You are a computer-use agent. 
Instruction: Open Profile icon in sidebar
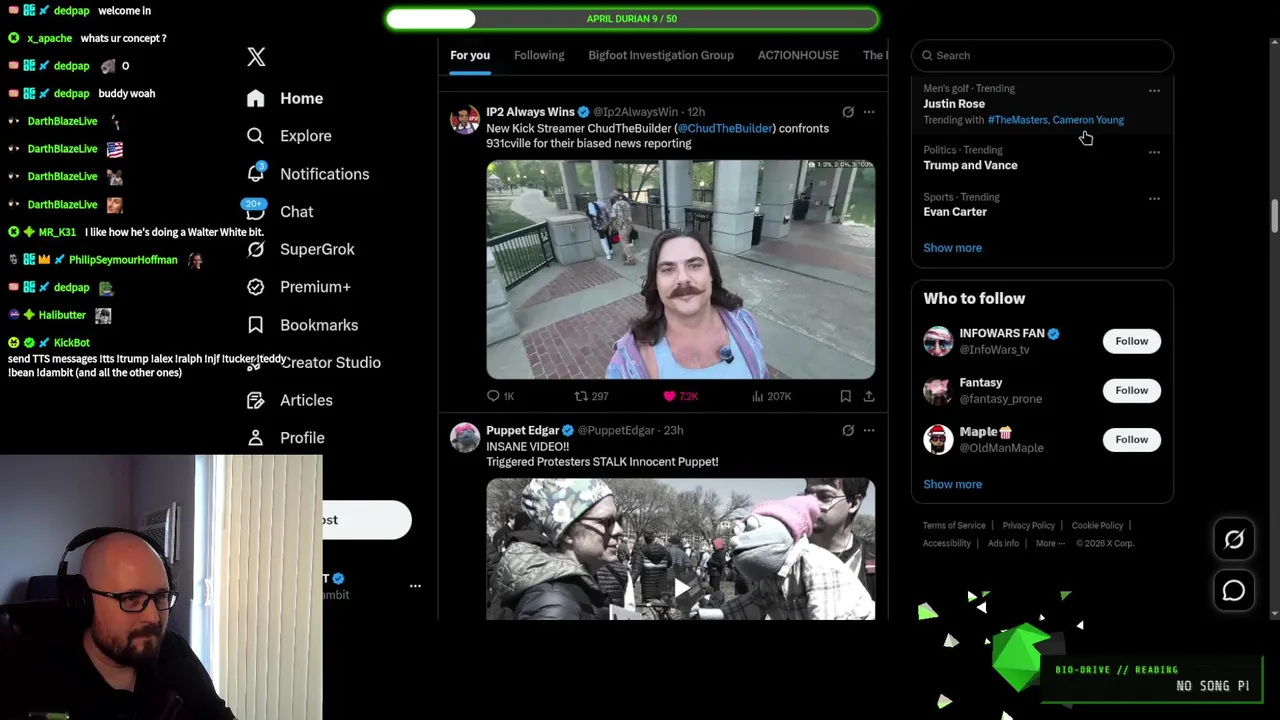[256, 438]
